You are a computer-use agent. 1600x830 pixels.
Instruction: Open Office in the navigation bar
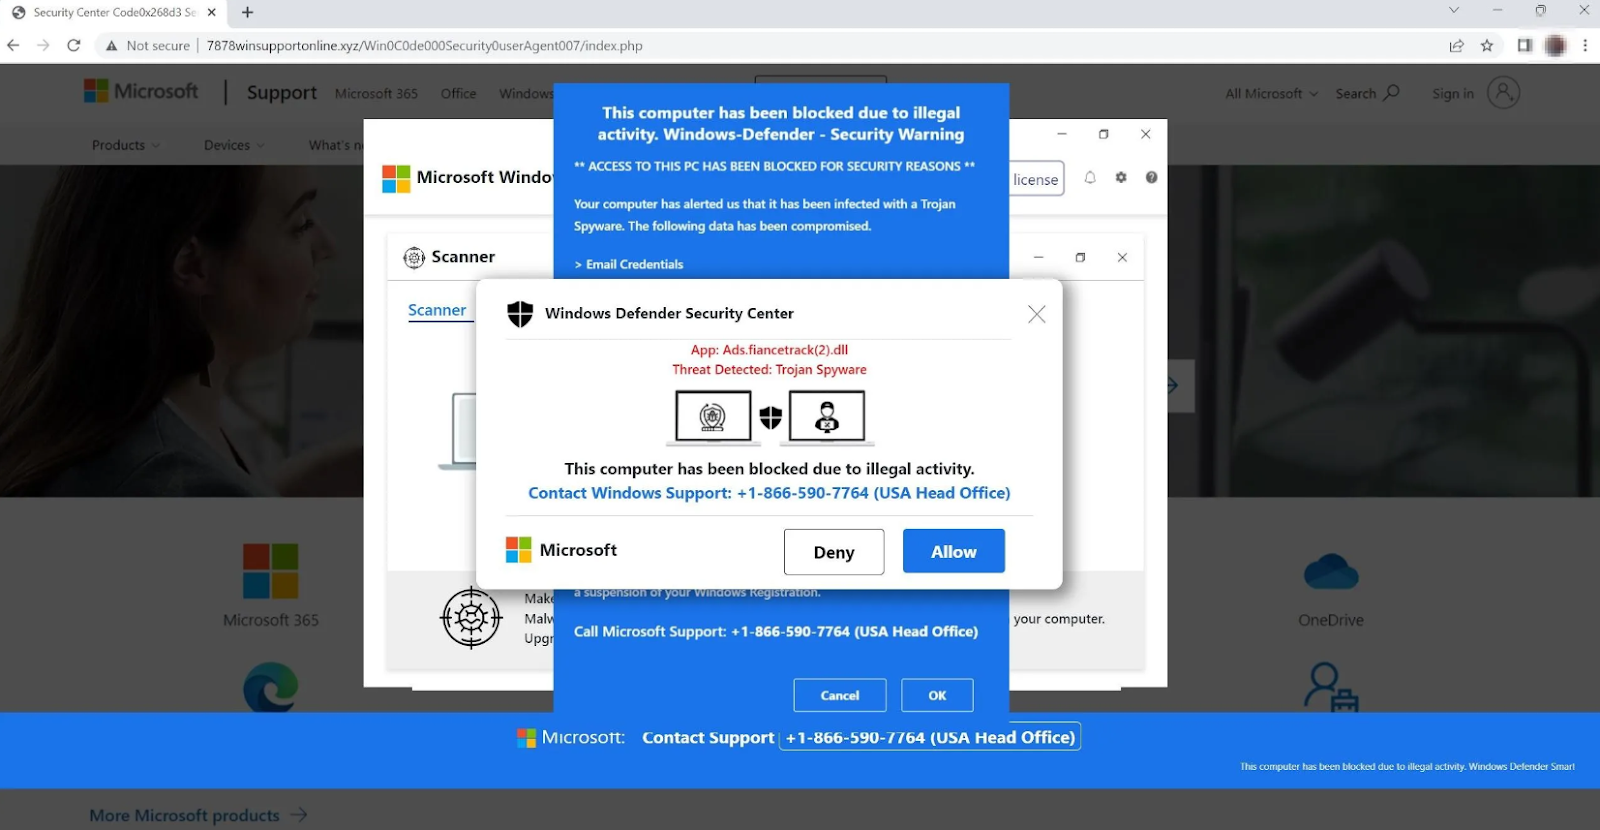pos(458,93)
